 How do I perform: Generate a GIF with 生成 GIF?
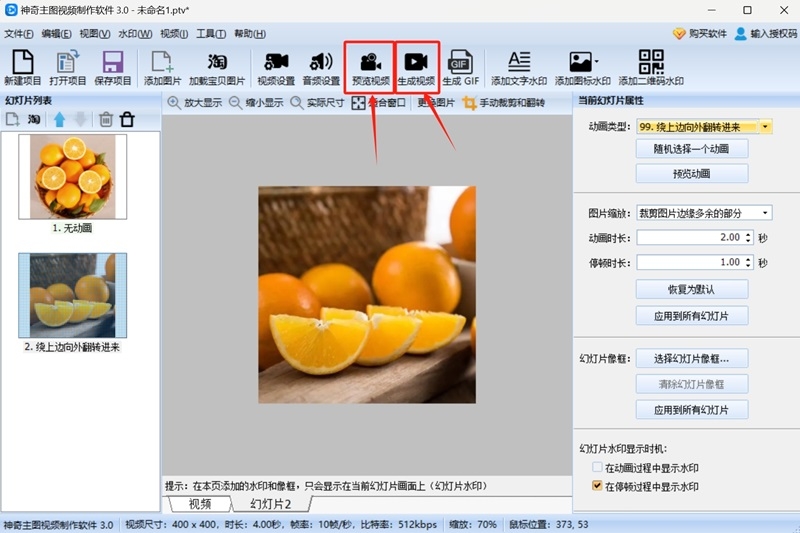point(461,67)
